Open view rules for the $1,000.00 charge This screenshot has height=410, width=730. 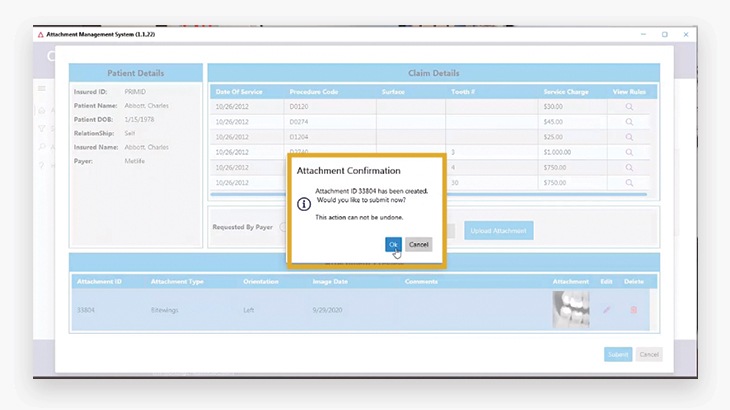tap(629, 152)
